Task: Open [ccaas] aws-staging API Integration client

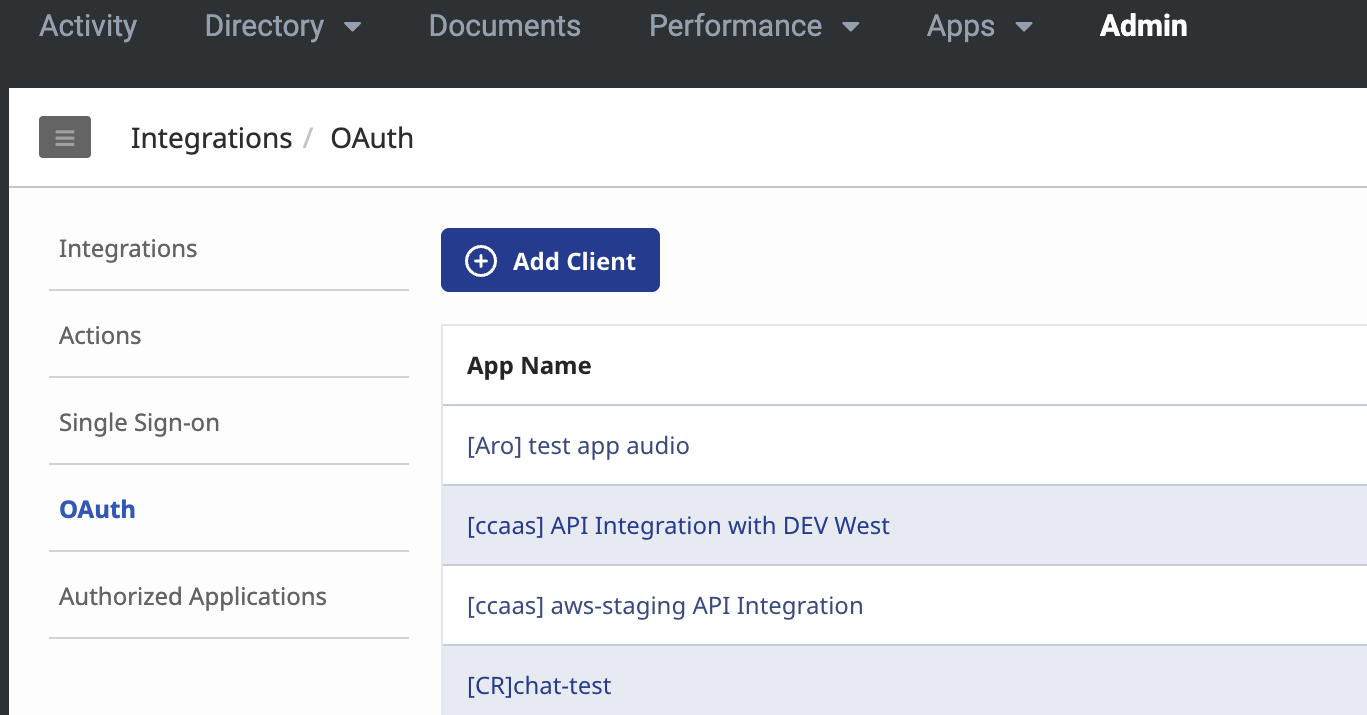Action: point(665,605)
